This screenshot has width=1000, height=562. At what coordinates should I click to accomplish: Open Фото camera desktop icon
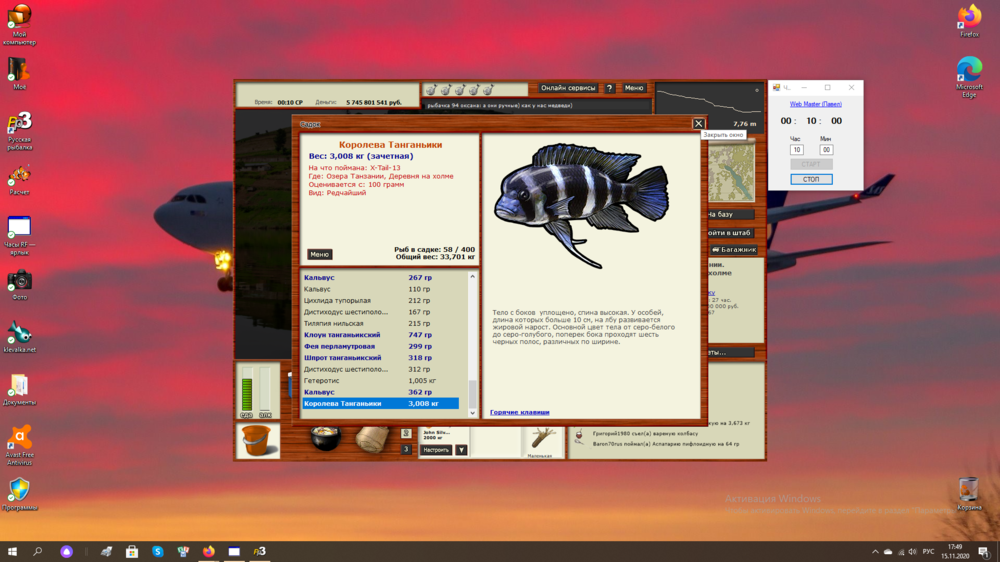pyautogui.click(x=19, y=285)
